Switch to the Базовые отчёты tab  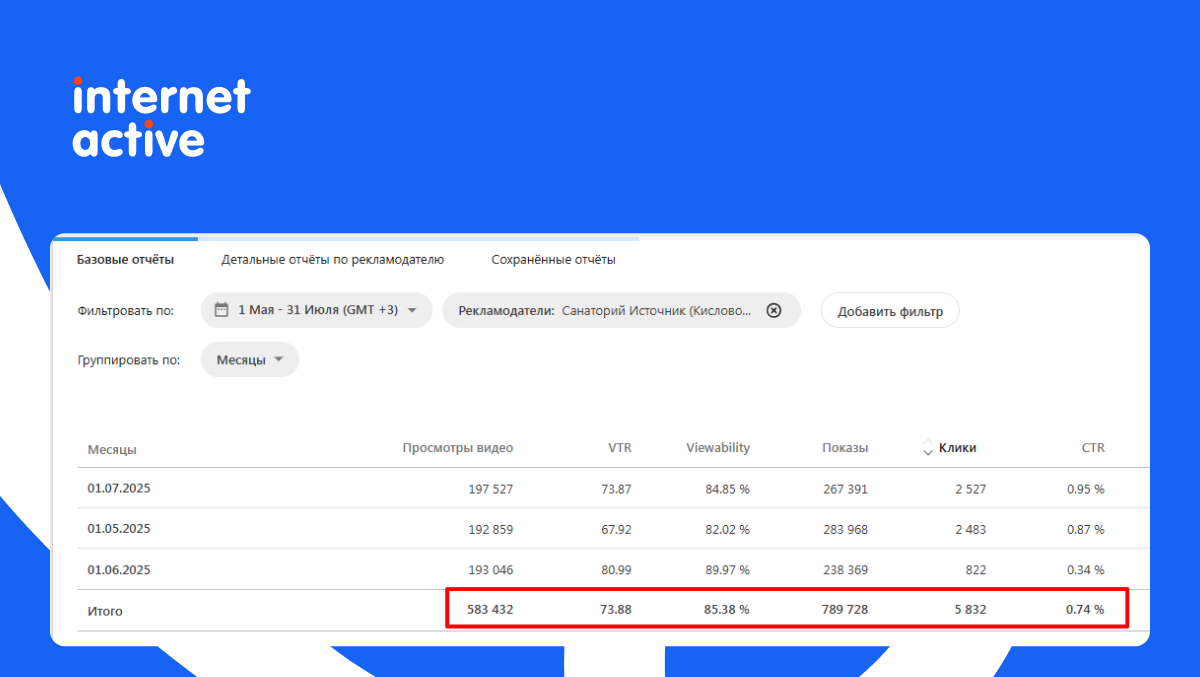coord(126,260)
